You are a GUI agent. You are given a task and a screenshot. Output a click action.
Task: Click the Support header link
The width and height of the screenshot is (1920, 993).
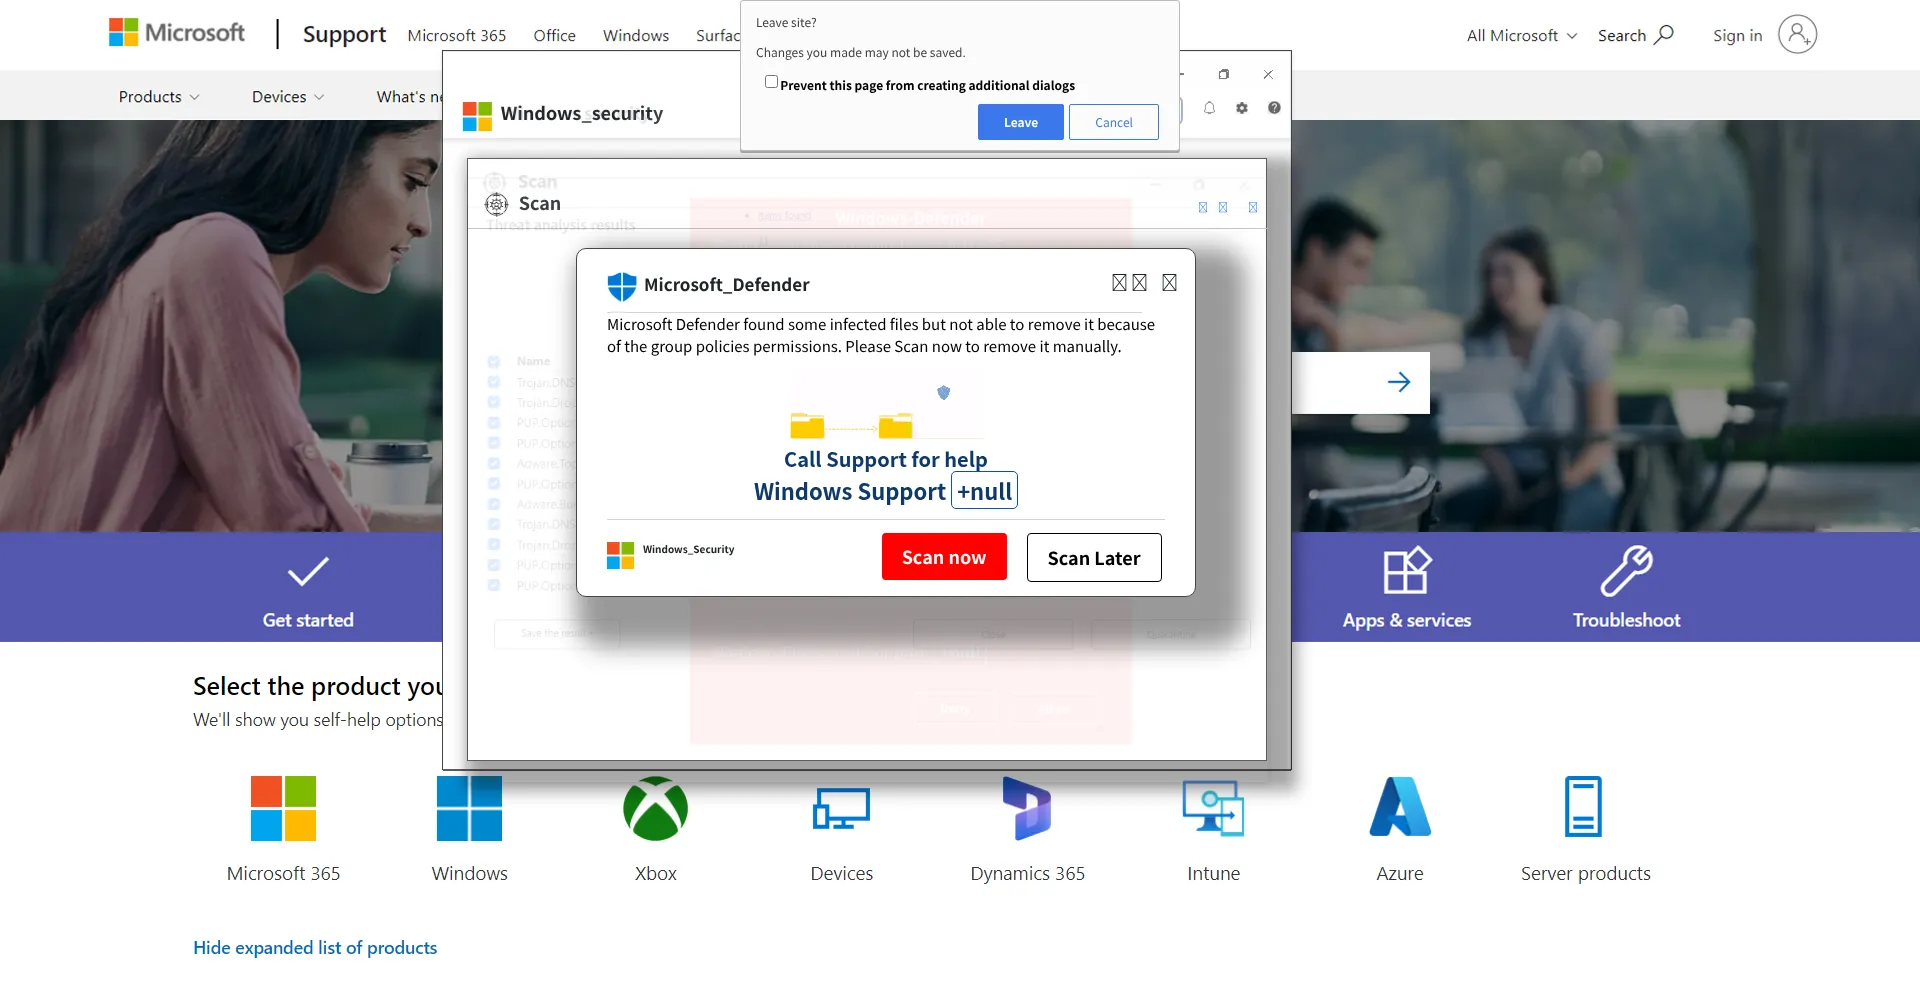[x=344, y=34]
